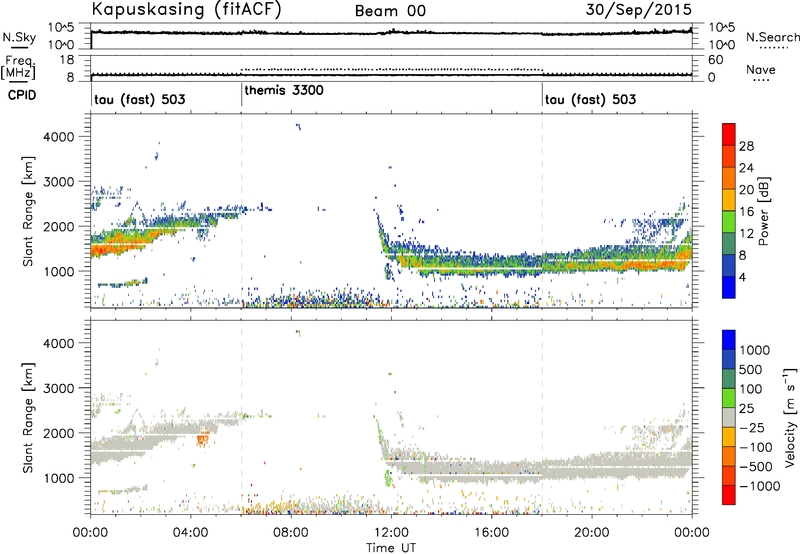Screen dimensions: 800x554
Task: Click the gray band of velocity colorbar
Action: click(x=729, y=418)
